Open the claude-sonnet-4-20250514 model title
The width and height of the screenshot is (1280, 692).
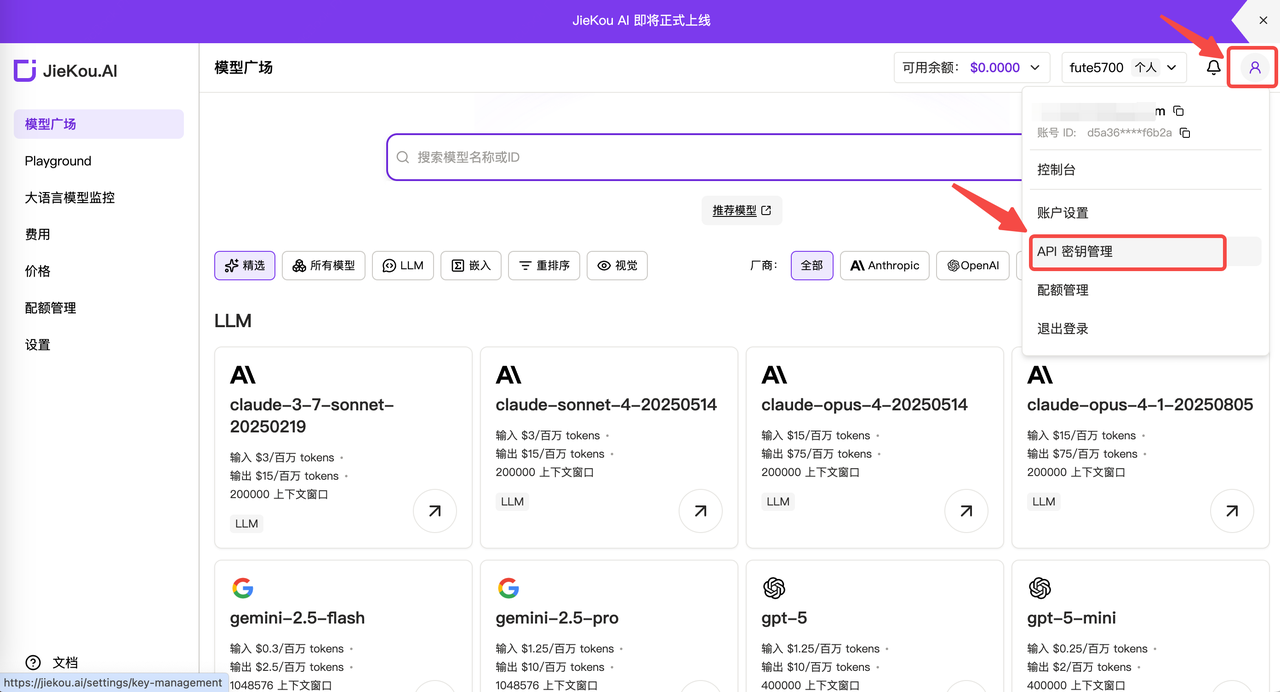click(606, 405)
